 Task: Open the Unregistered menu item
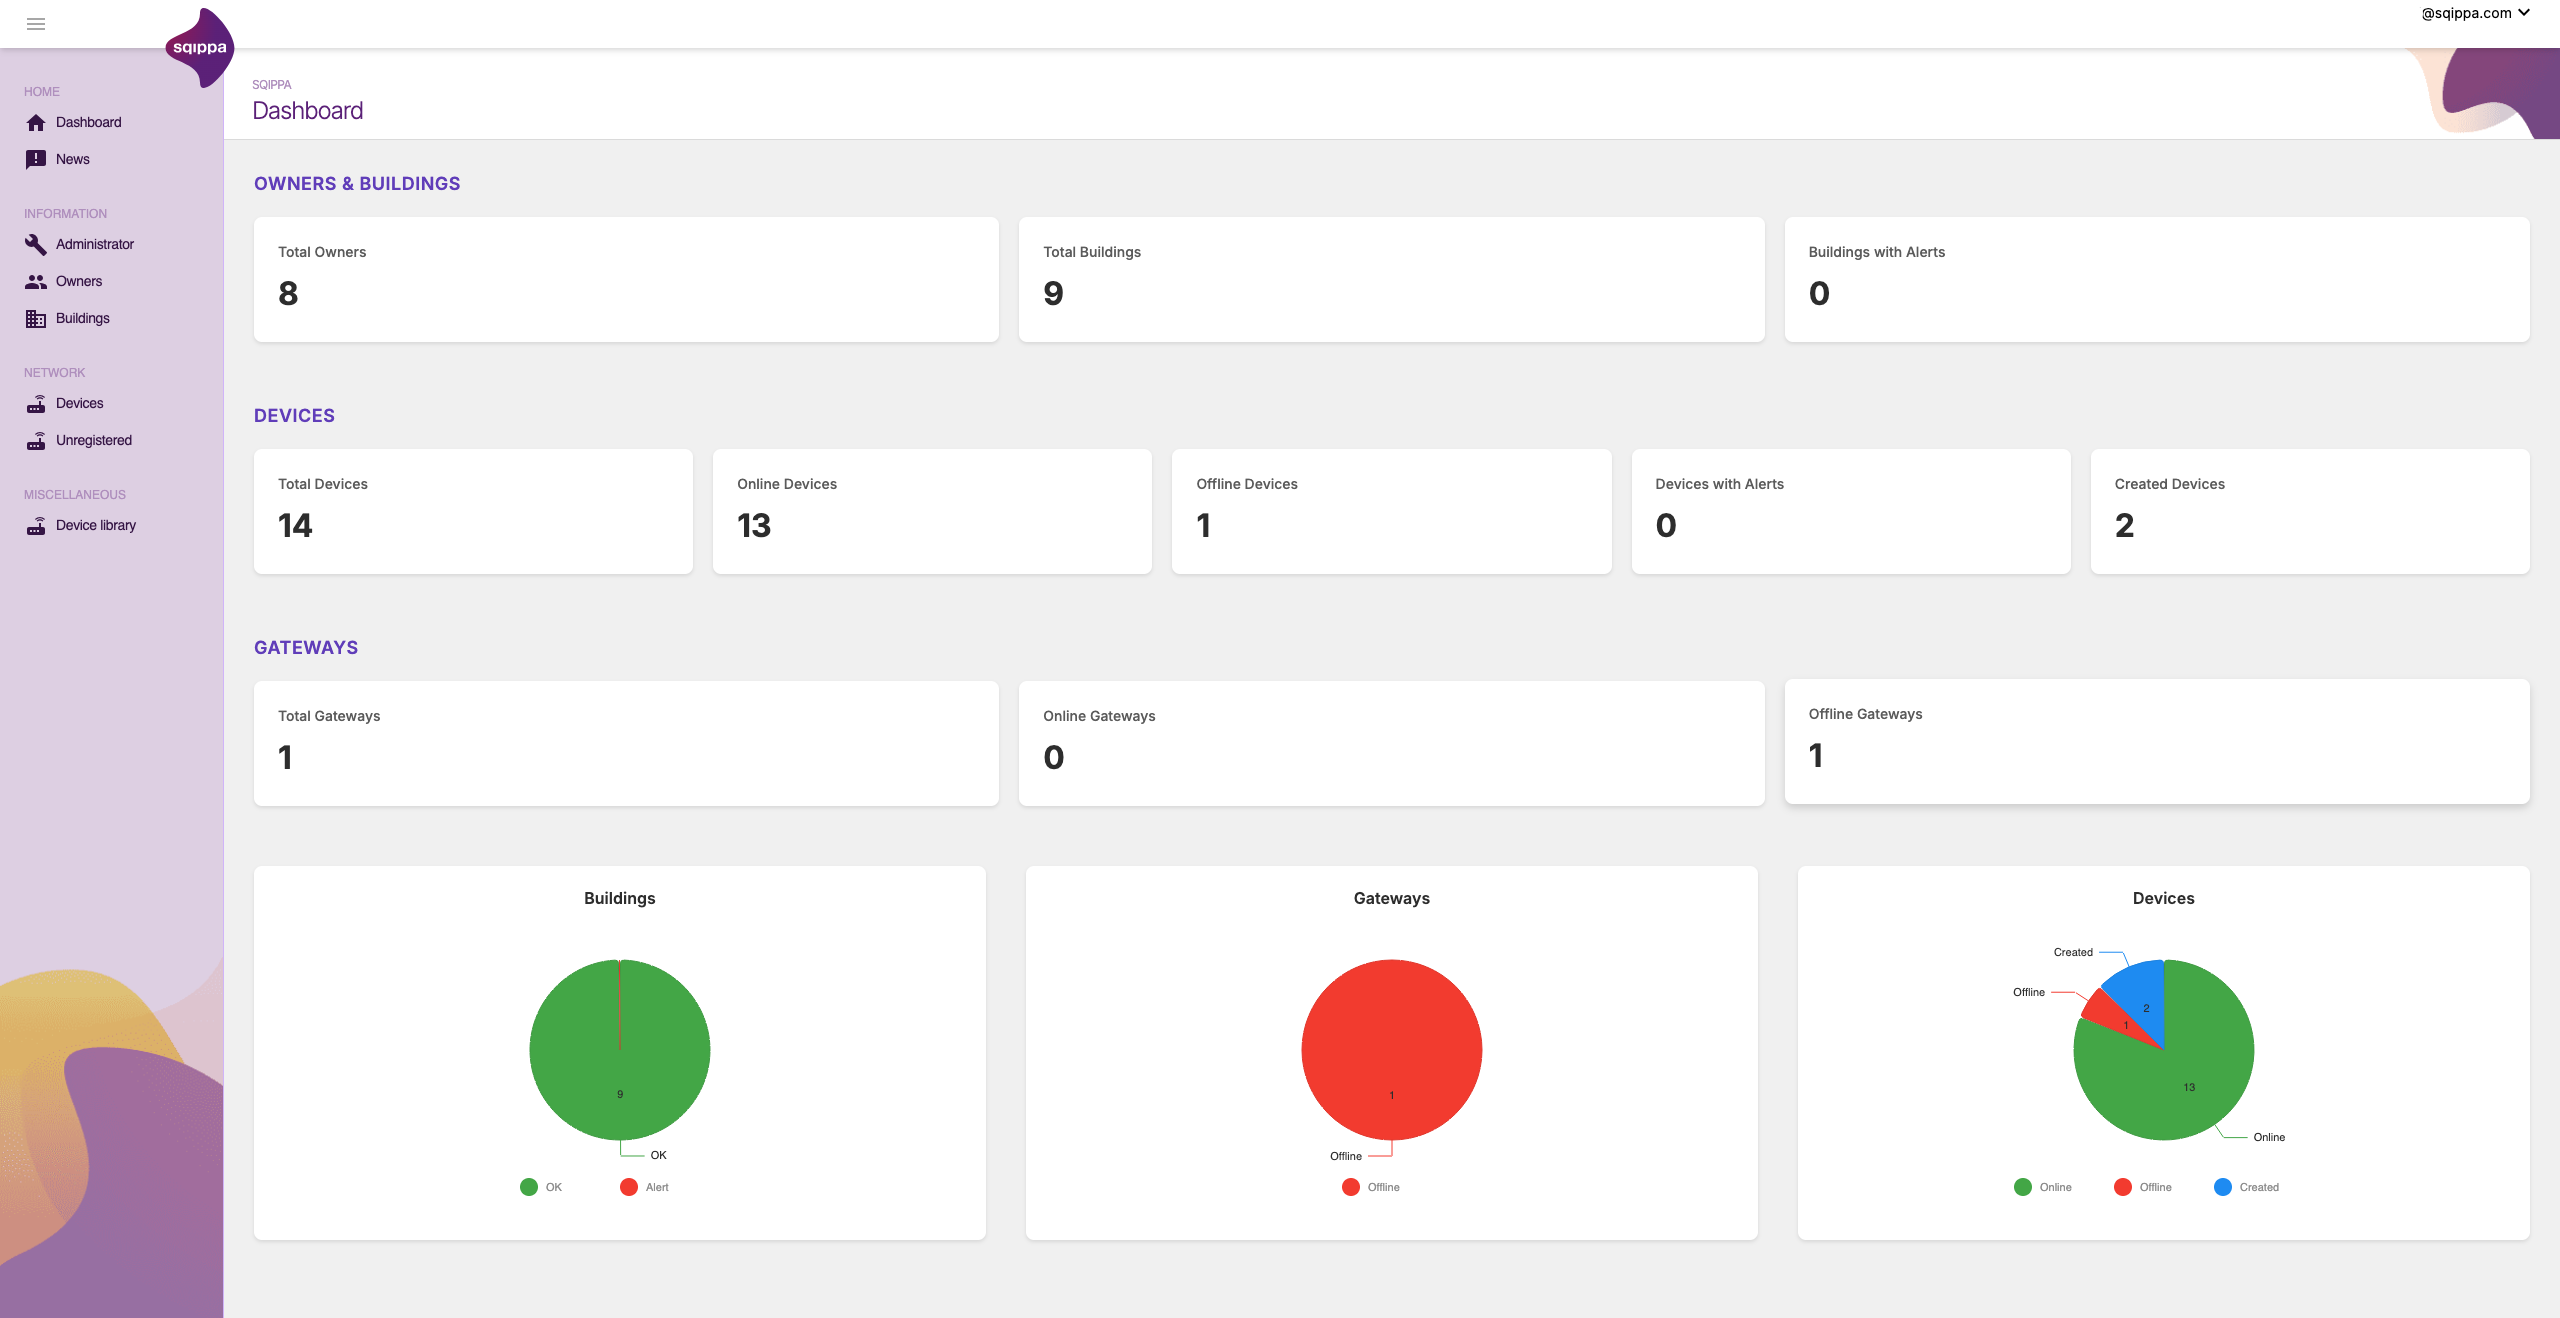94,441
